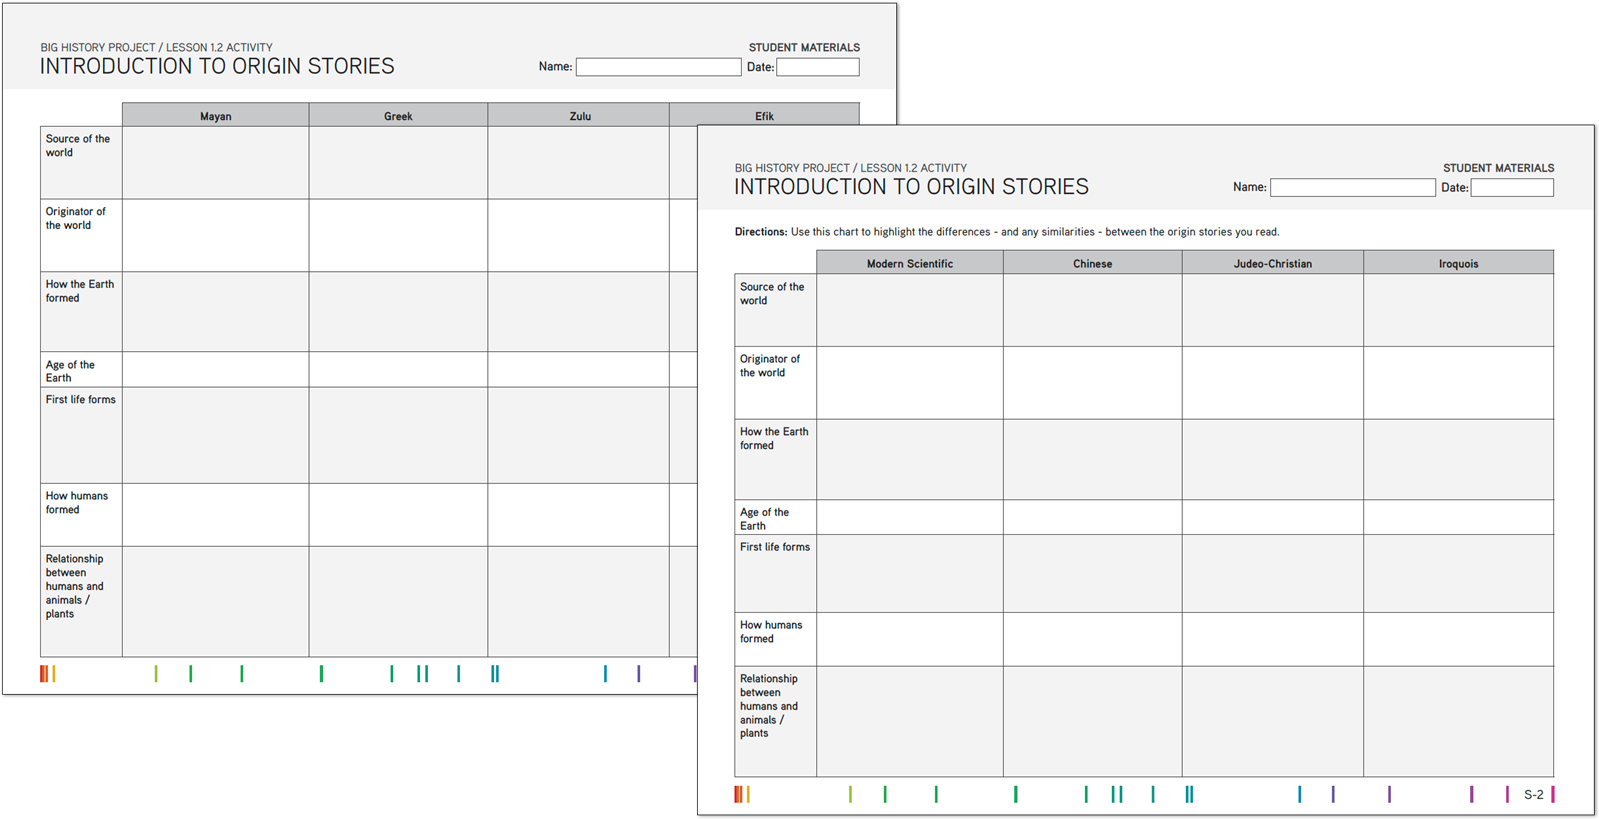The height and width of the screenshot is (819, 1599).
Task: Click the front page 'INTRODUCTION TO ORIGIN STORIES' title
Action: point(911,187)
